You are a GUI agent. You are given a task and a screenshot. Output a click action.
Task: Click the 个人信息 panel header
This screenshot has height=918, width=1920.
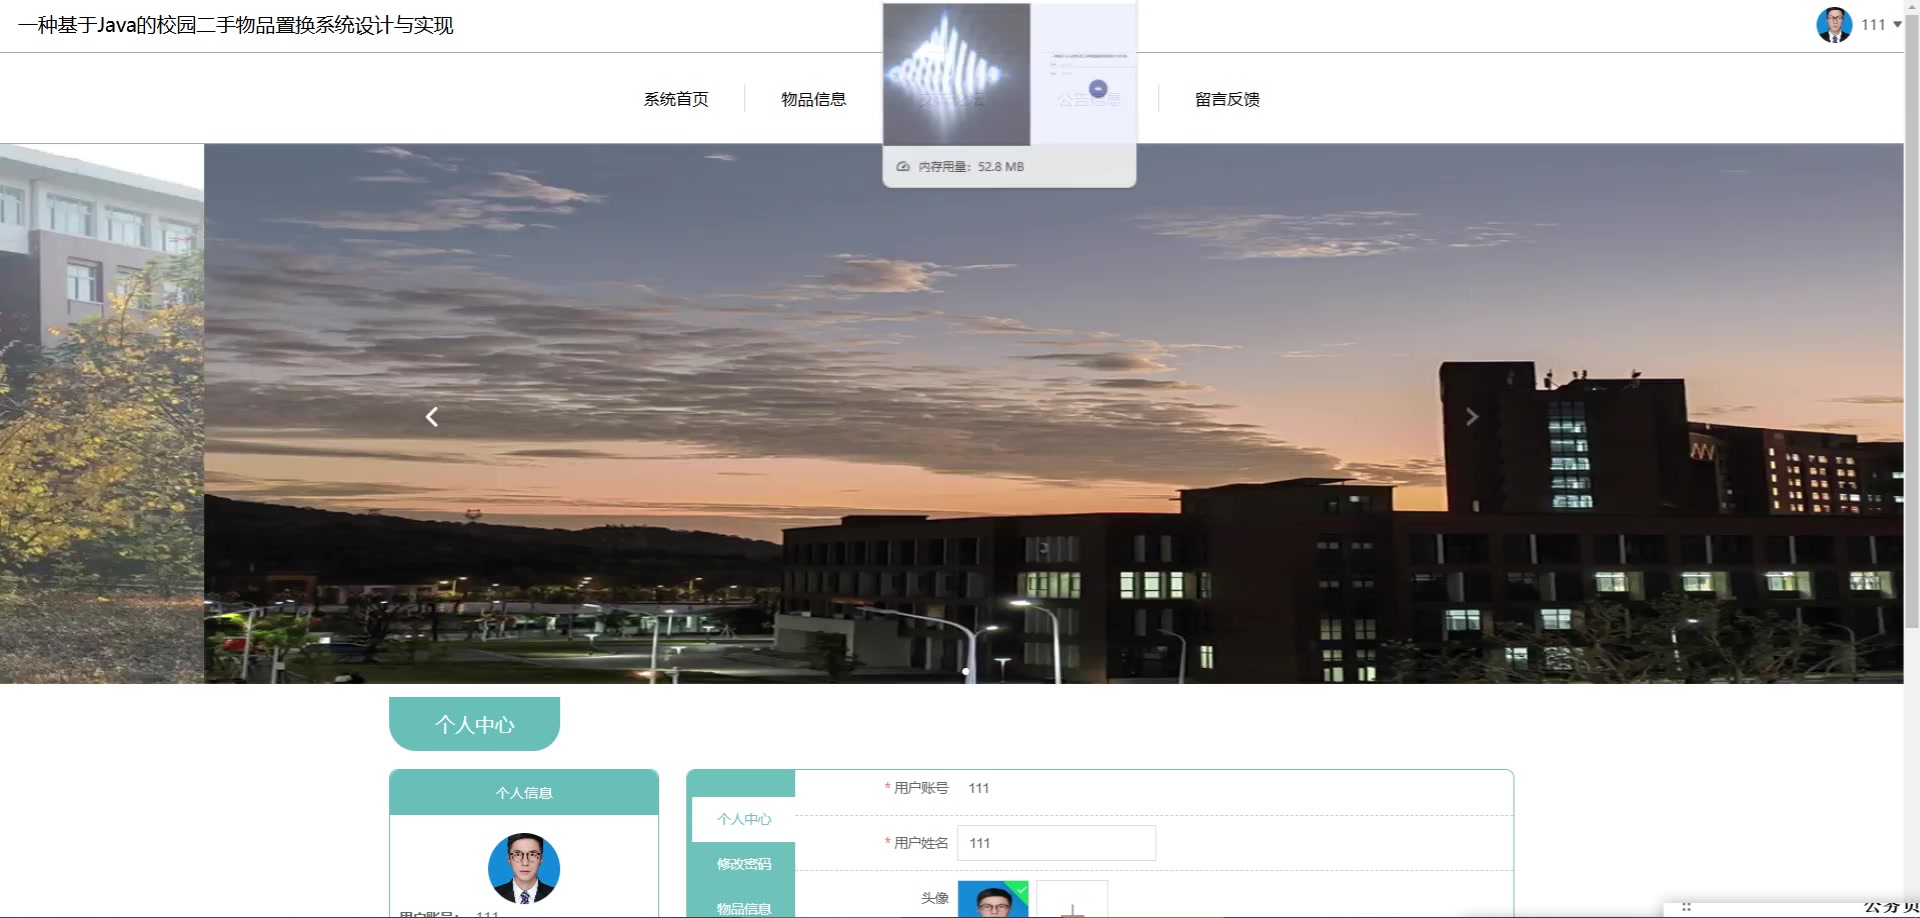[x=524, y=793]
